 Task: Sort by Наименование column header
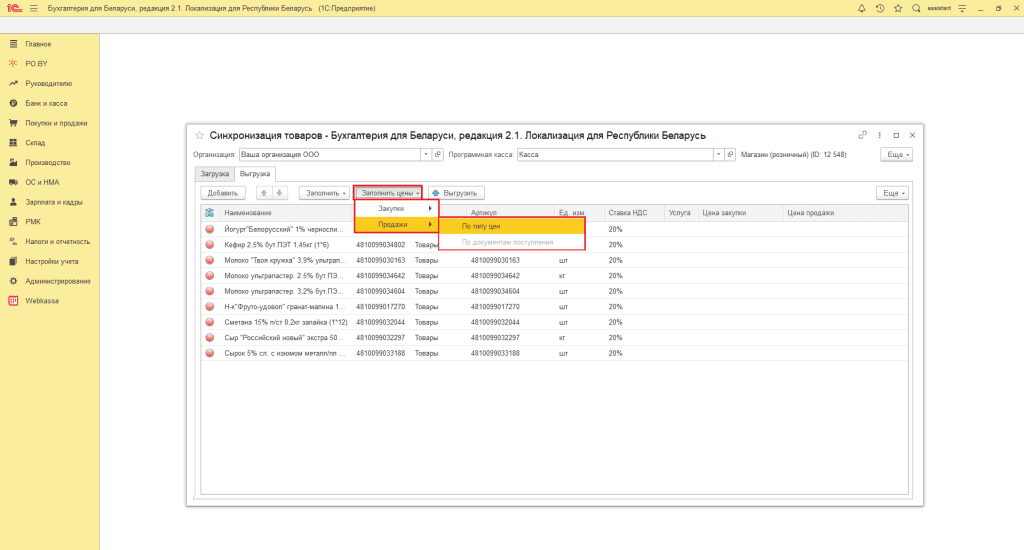tap(286, 212)
